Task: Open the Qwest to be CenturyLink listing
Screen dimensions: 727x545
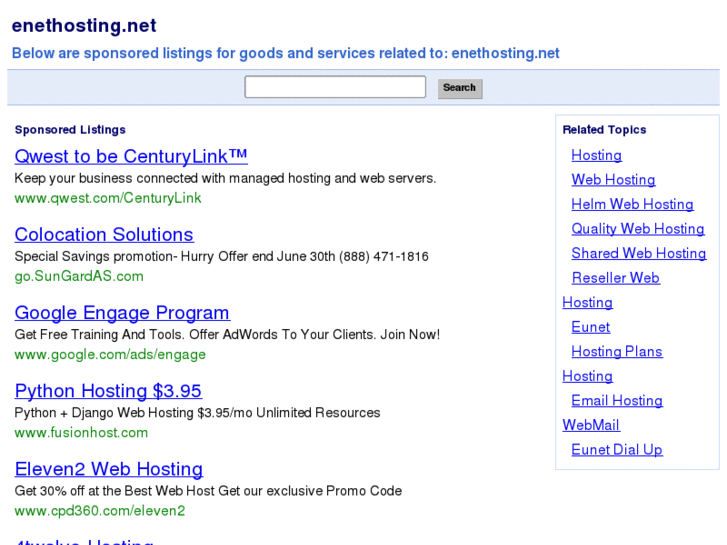Action: (131, 156)
